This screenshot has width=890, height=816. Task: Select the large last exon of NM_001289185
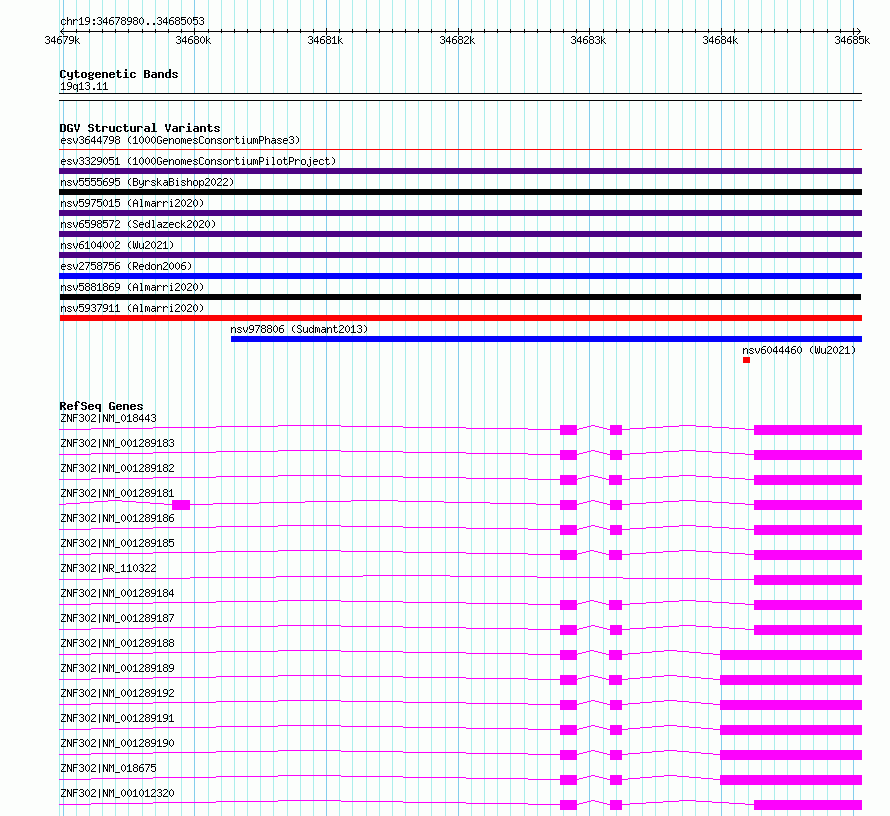(x=808, y=555)
